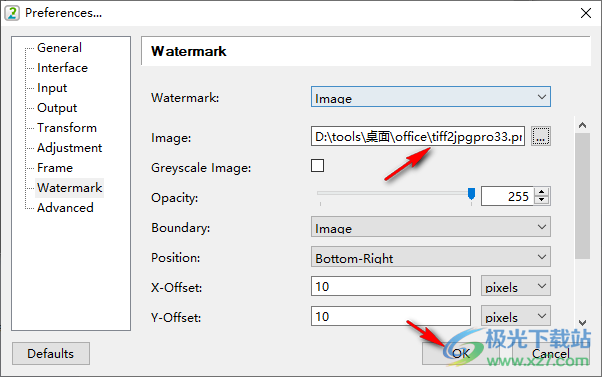602x377 pixels.
Task: Open the Watermark type dropdown
Action: click(x=430, y=97)
